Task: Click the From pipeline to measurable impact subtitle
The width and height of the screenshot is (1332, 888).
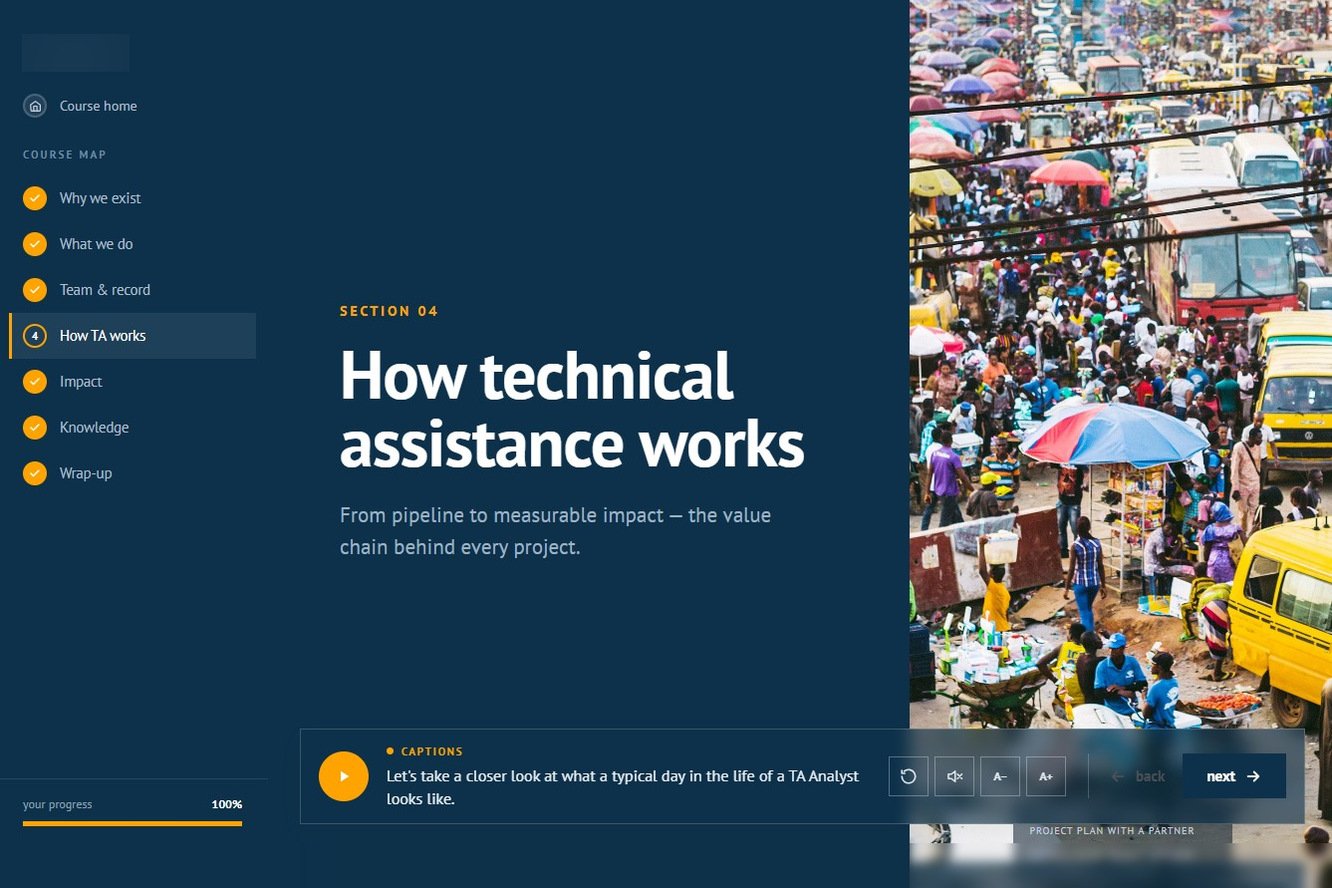Action: 555,531
